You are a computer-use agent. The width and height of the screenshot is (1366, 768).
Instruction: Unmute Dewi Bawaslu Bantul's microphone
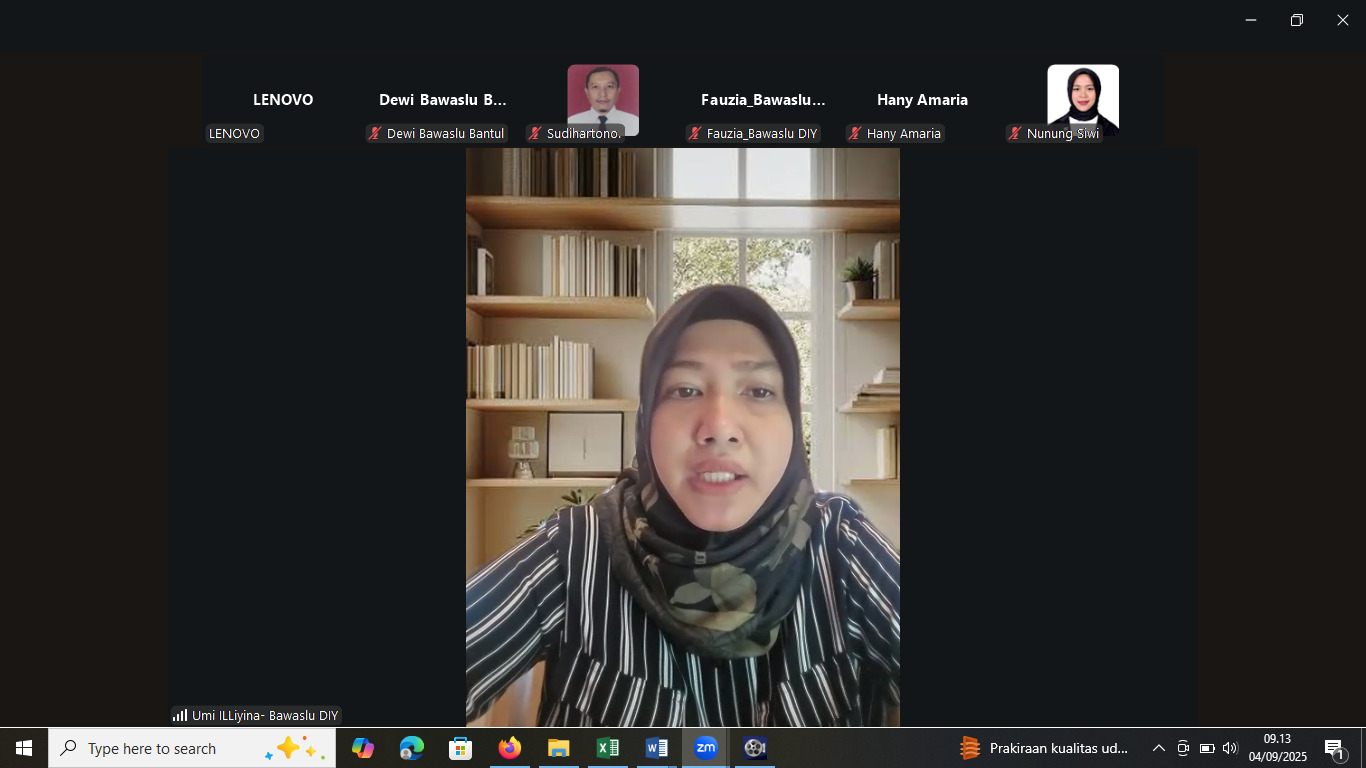pyautogui.click(x=374, y=133)
